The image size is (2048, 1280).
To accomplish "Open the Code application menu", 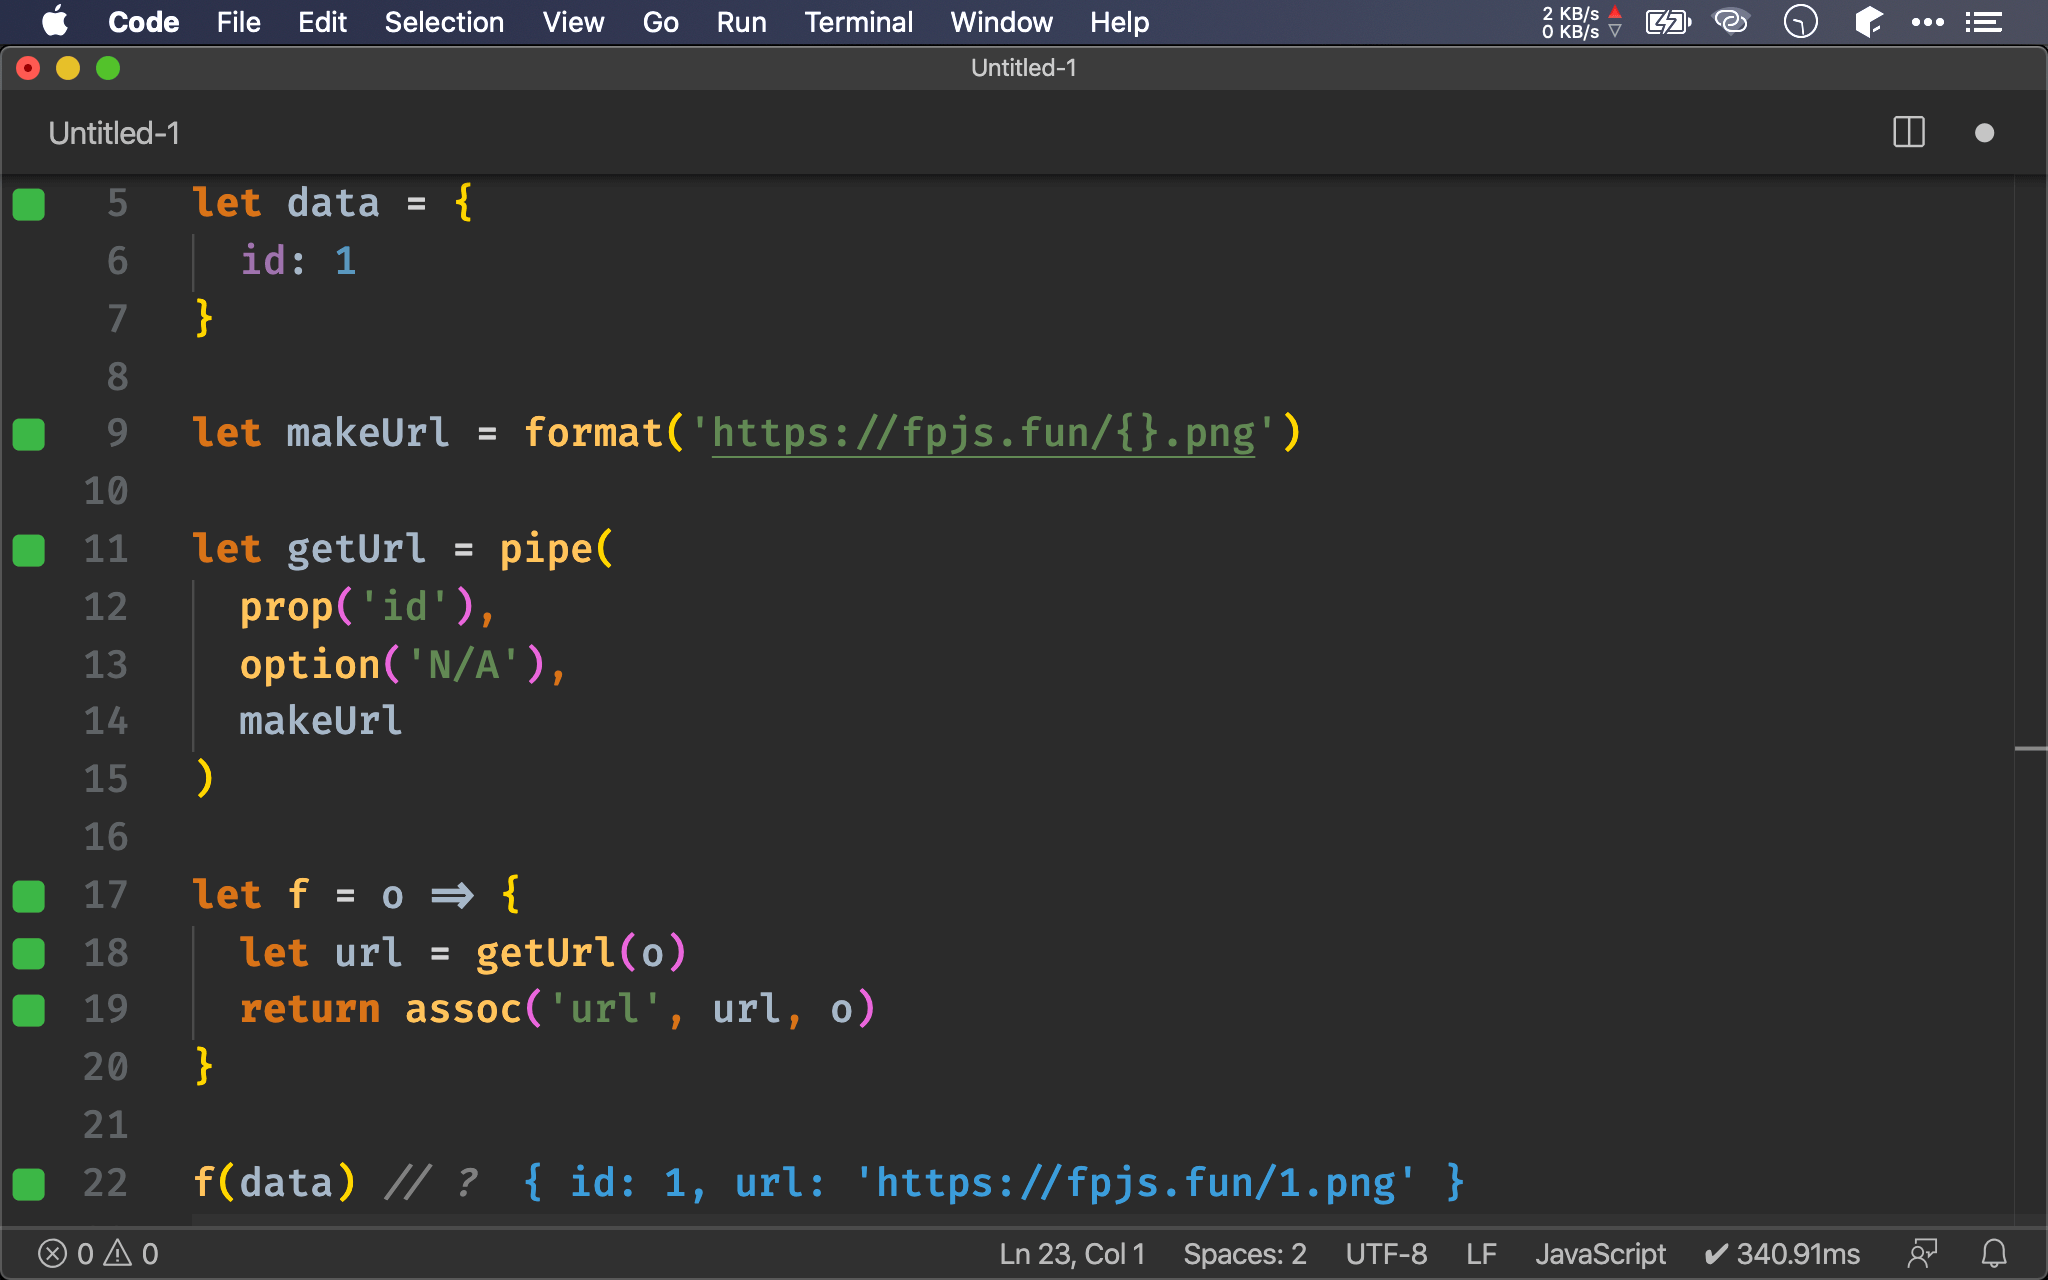I will click(x=143, y=22).
